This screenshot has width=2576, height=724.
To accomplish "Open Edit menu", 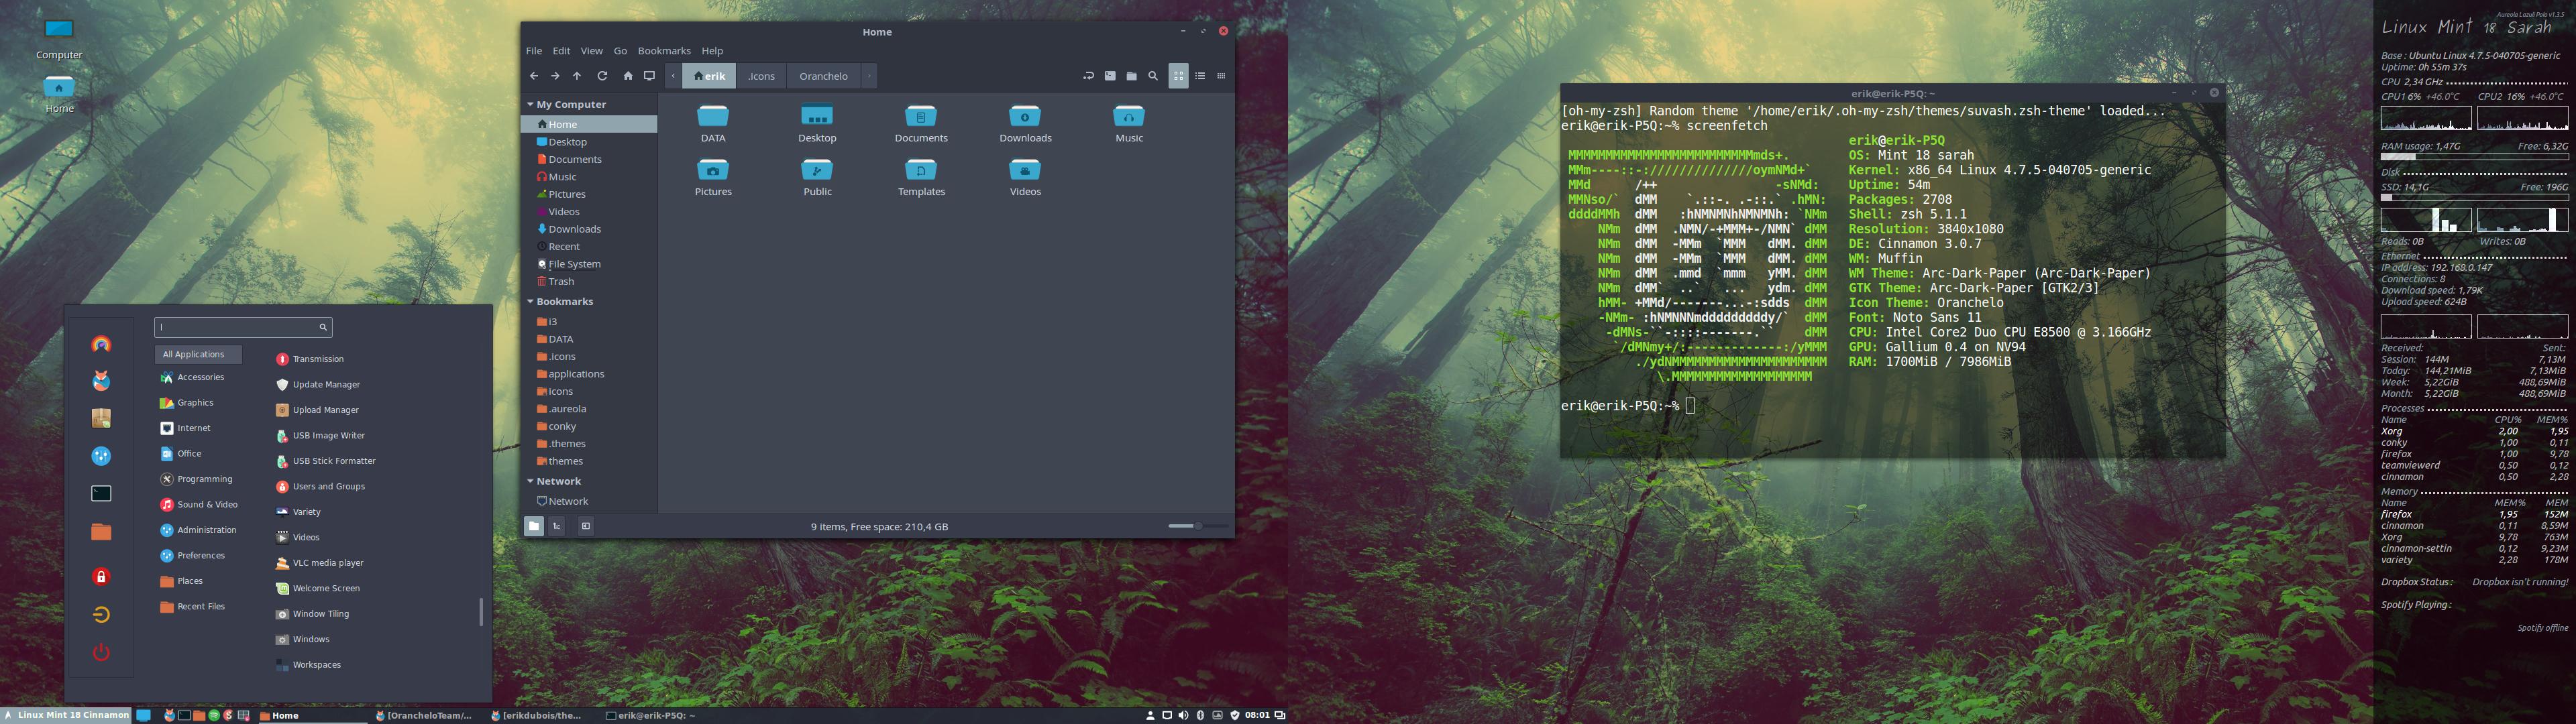I will (x=562, y=51).
